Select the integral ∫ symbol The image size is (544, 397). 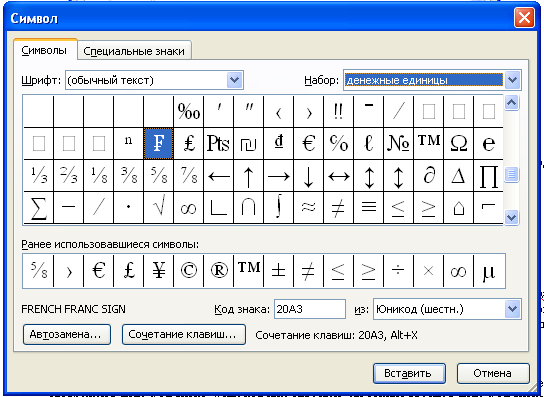click(278, 207)
